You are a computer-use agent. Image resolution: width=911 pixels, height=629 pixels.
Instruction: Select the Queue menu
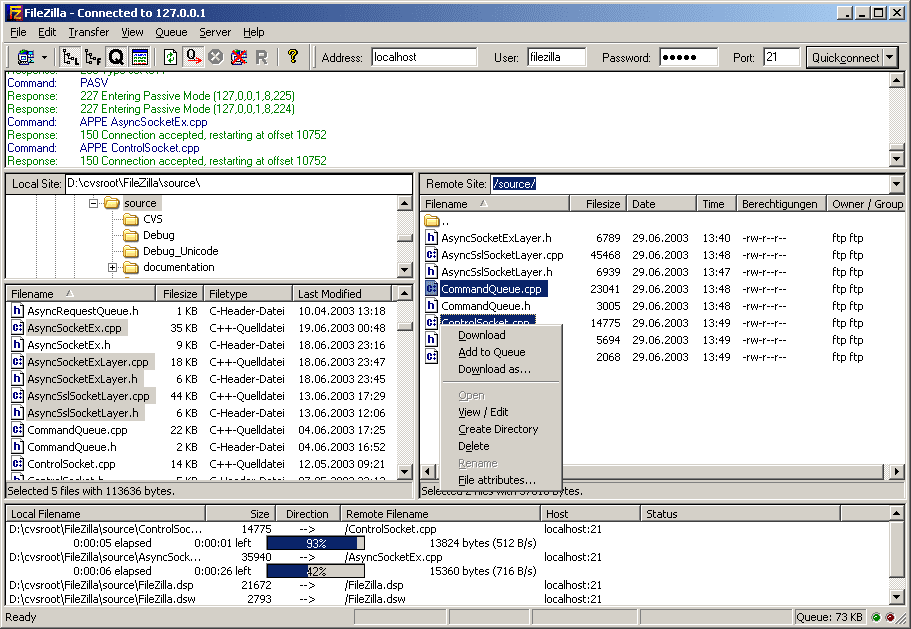tap(171, 31)
